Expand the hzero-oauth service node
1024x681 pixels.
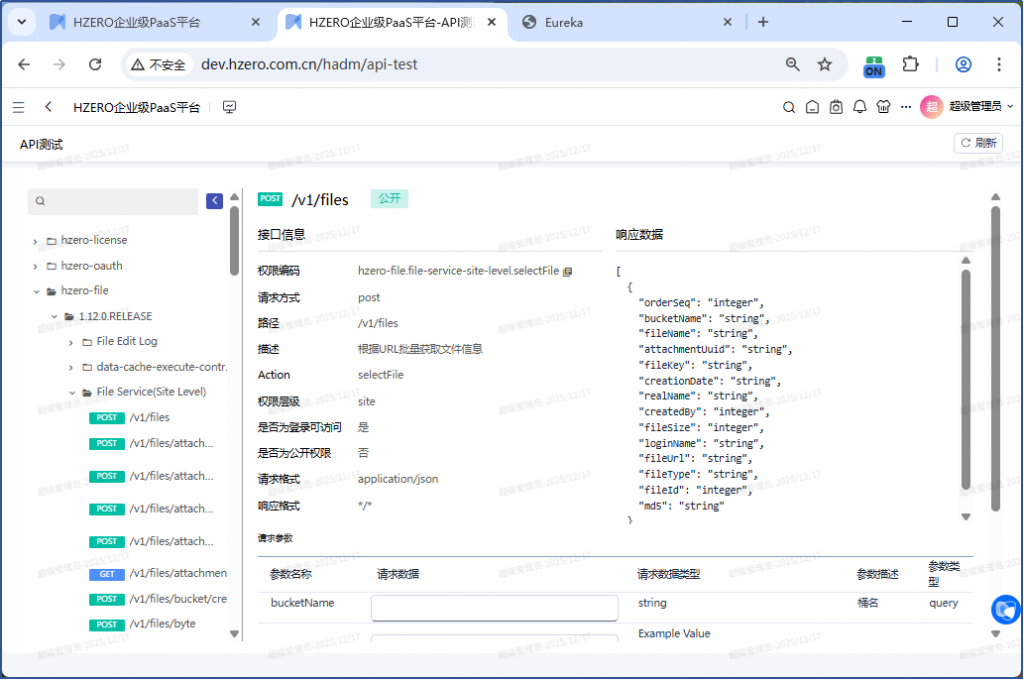pyautogui.click(x=36, y=267)
